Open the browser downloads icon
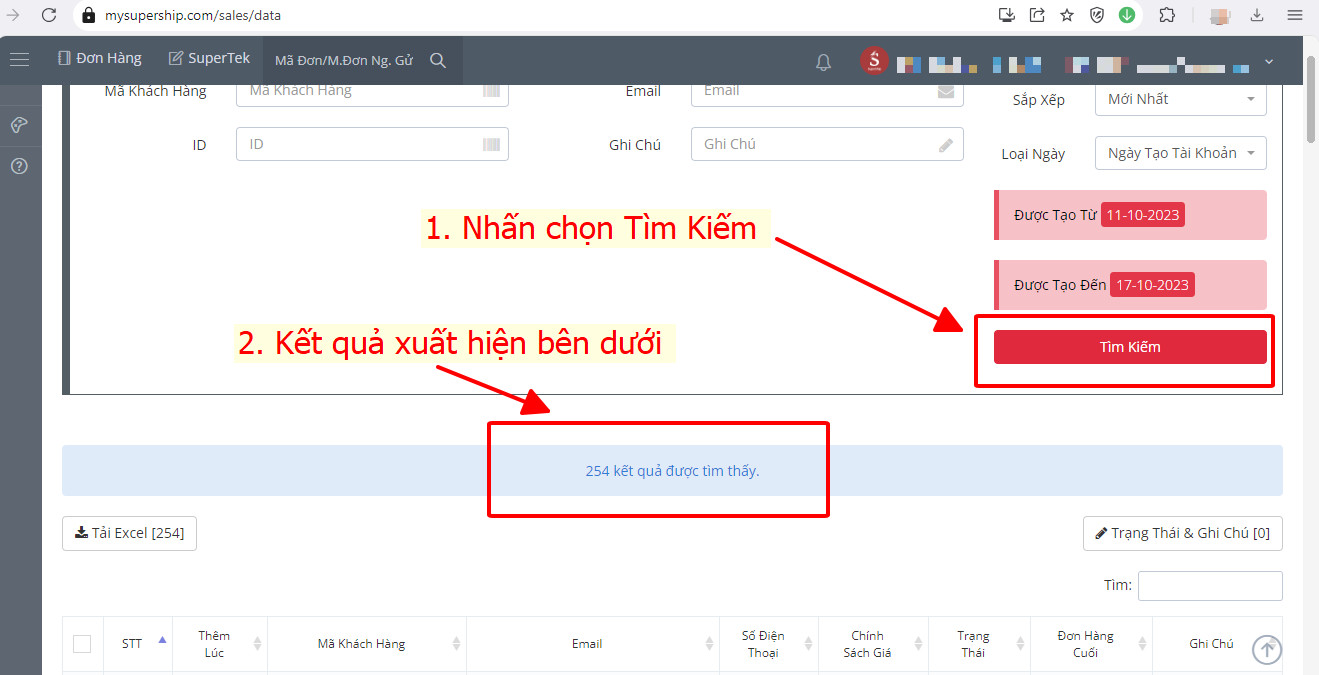The width and height of the screenshot is (1319, 675). point(1257,15)
